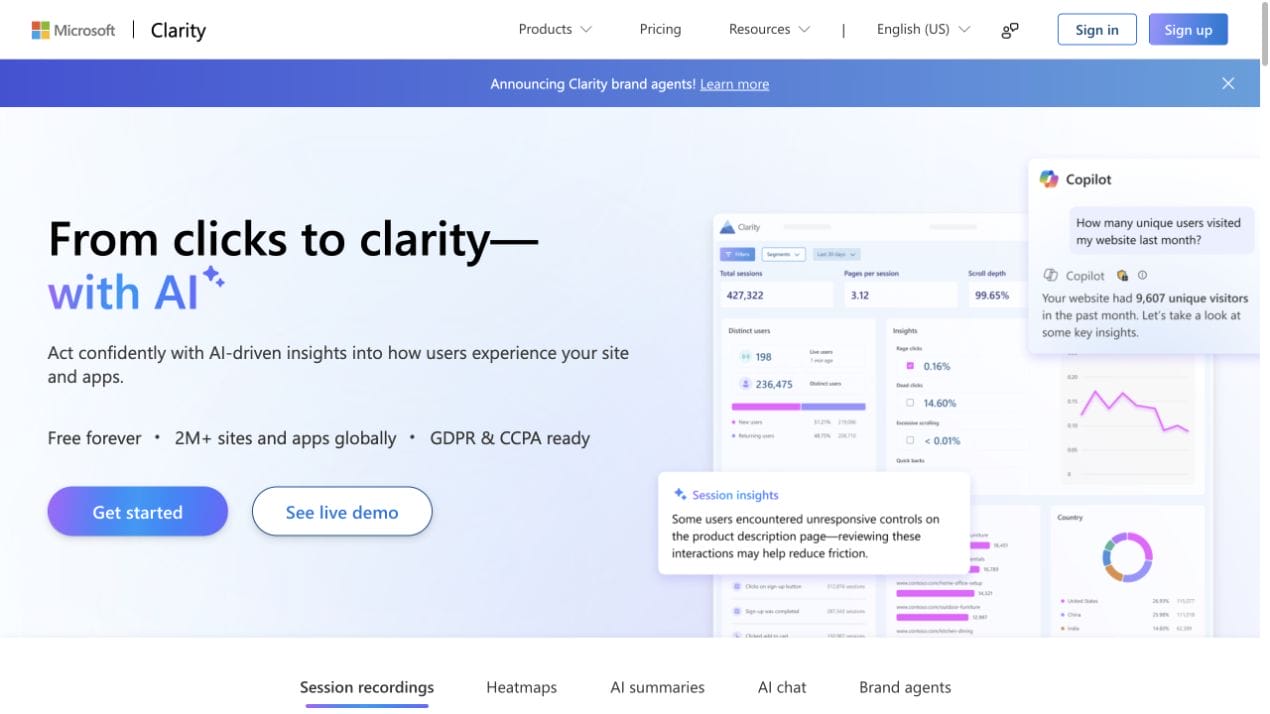
Task: Switch to the Heatmaps tab
Action: (x=521, y=687)
